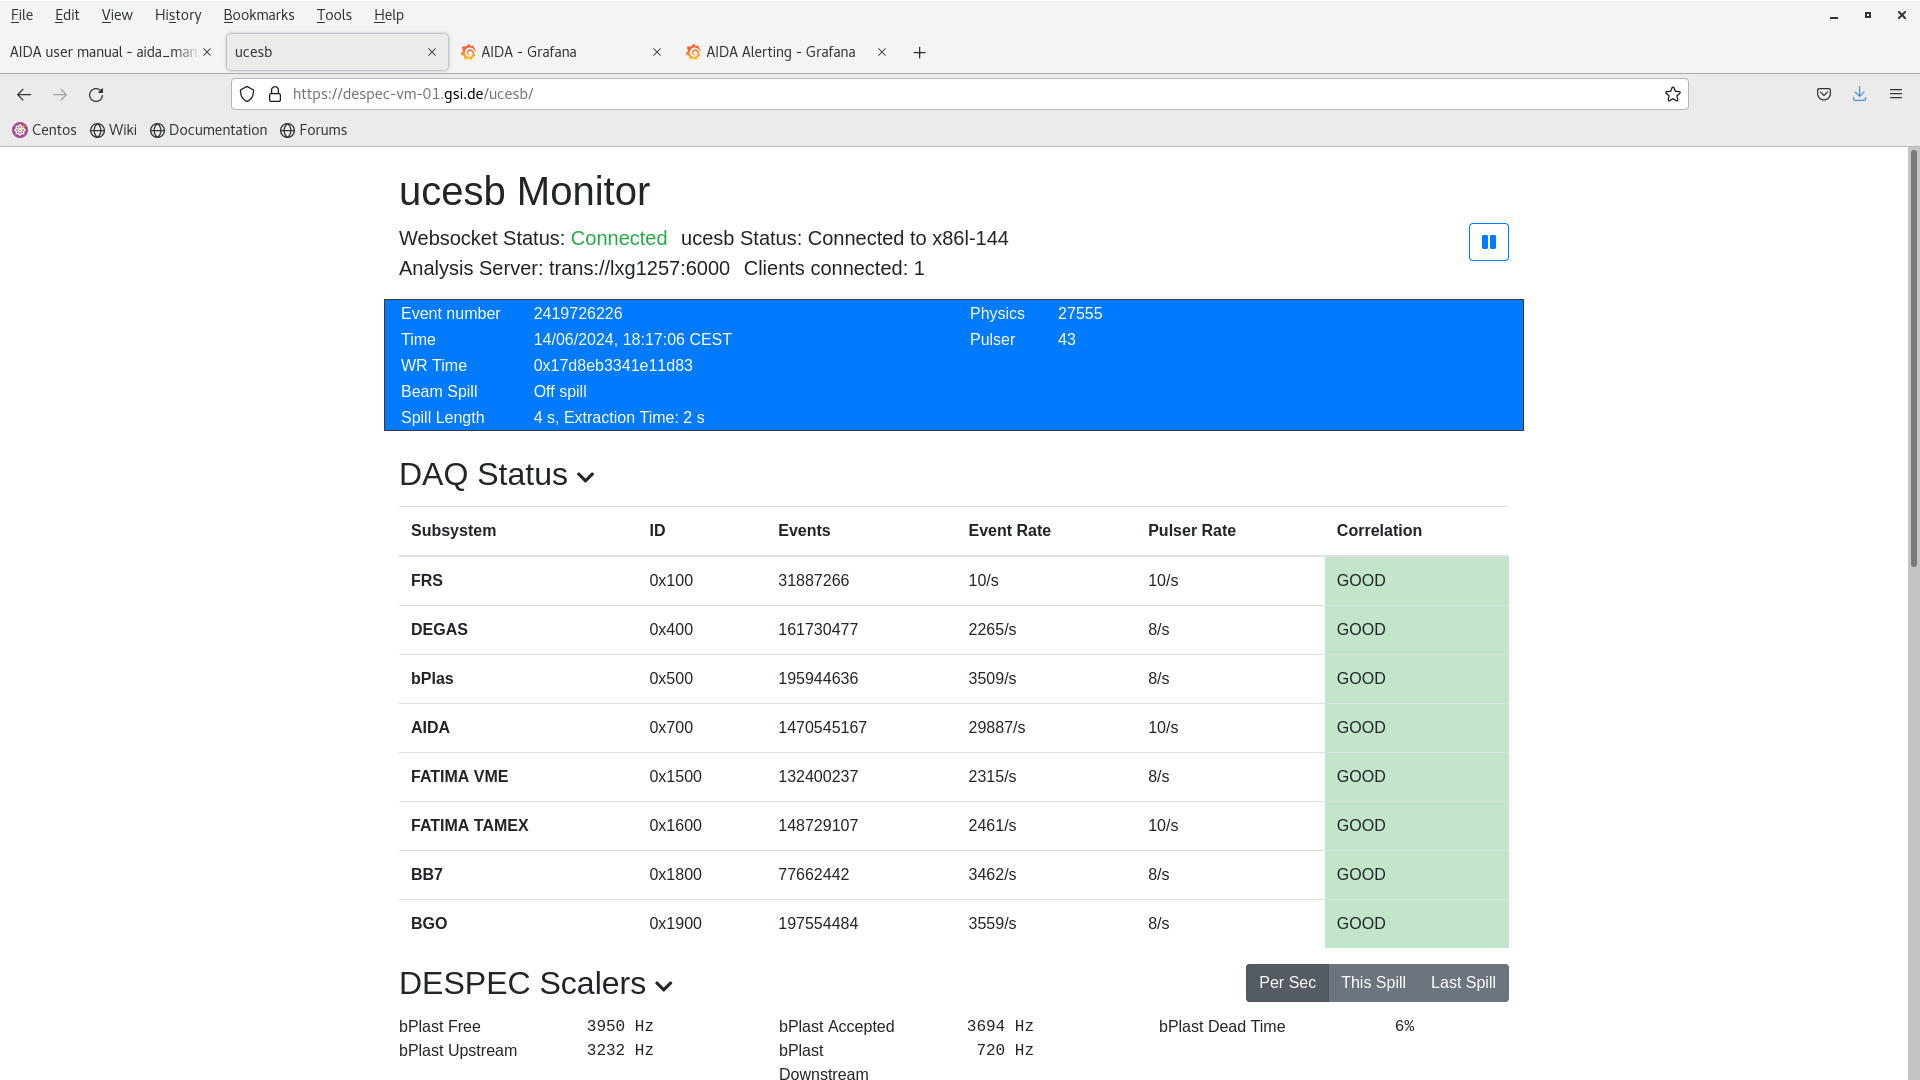Collapse the DAQ Status section
1920x1080 pixels.
coord(586,477)
